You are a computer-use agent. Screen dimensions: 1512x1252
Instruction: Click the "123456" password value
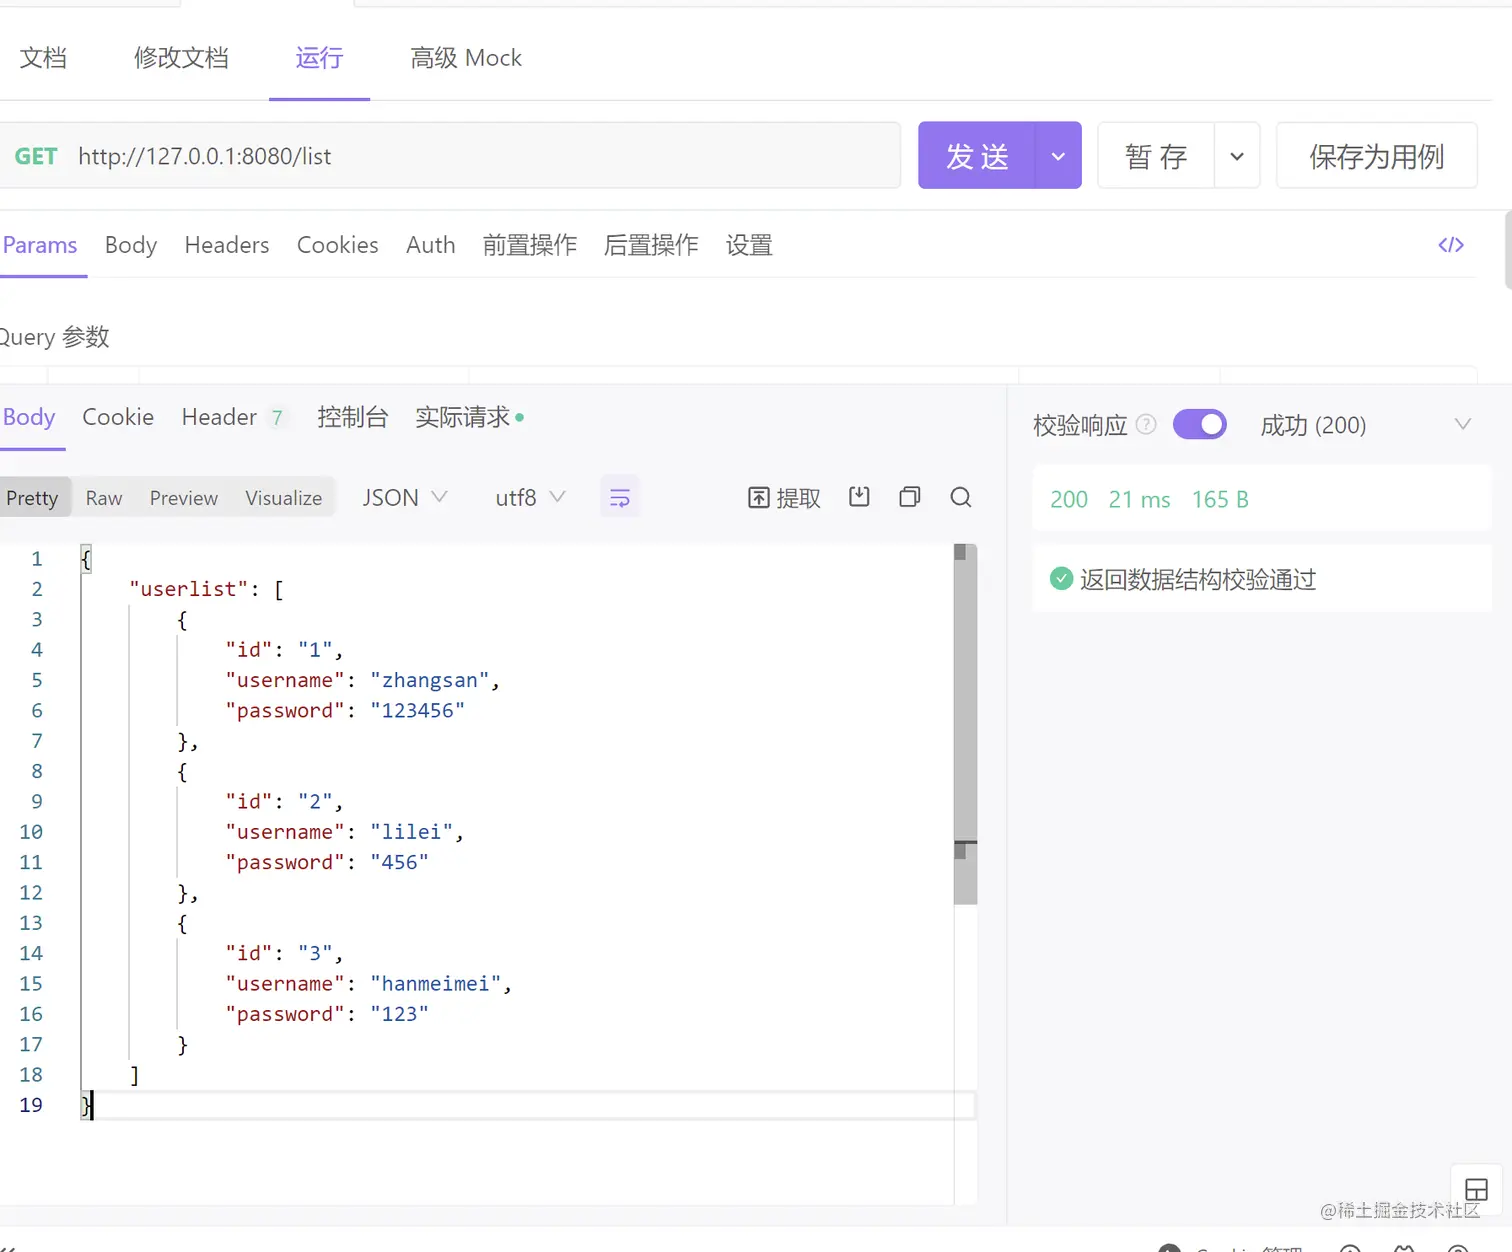(x=418, y=710)
